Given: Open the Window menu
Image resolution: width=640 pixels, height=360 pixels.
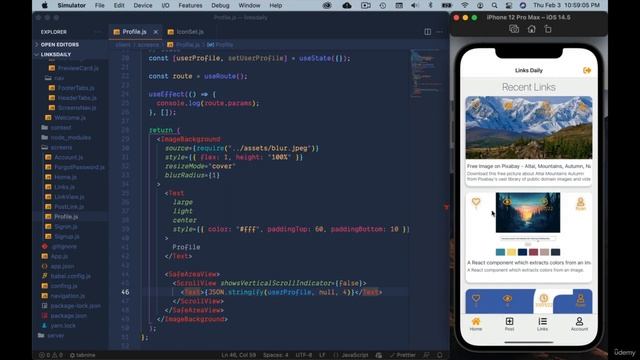Looking at the screenshot, I should (x=249, y=5).
